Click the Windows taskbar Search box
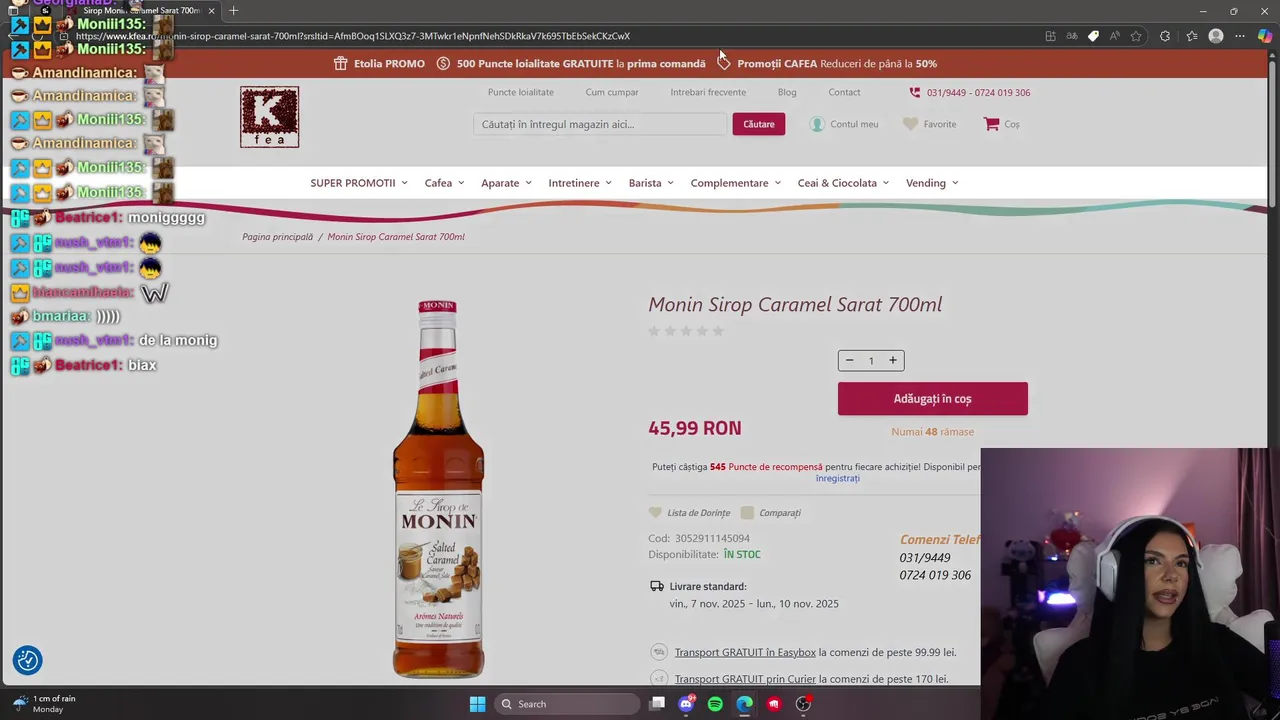Image resolution: width=1280 pixels, height=720 pixels. coord(568,704)
